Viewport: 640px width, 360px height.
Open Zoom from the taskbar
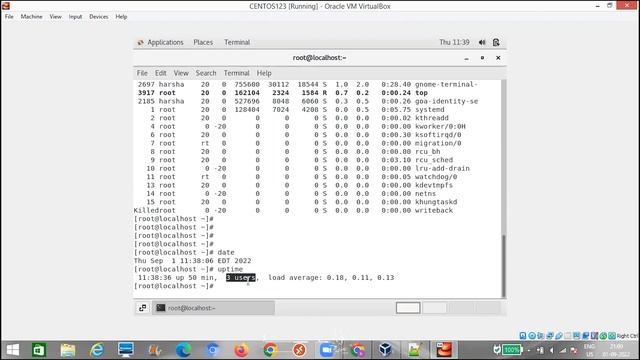click(x=327, y=350)
